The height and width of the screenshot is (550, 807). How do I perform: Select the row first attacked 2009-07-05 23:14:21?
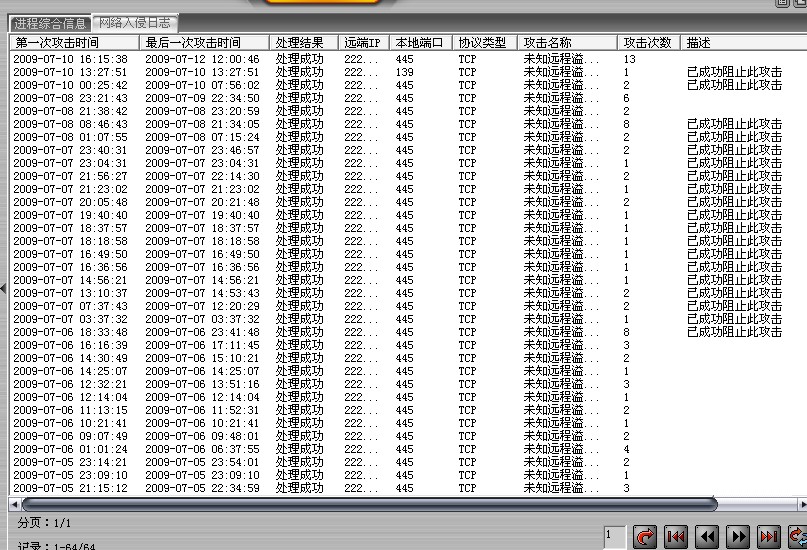click(408, 462)
